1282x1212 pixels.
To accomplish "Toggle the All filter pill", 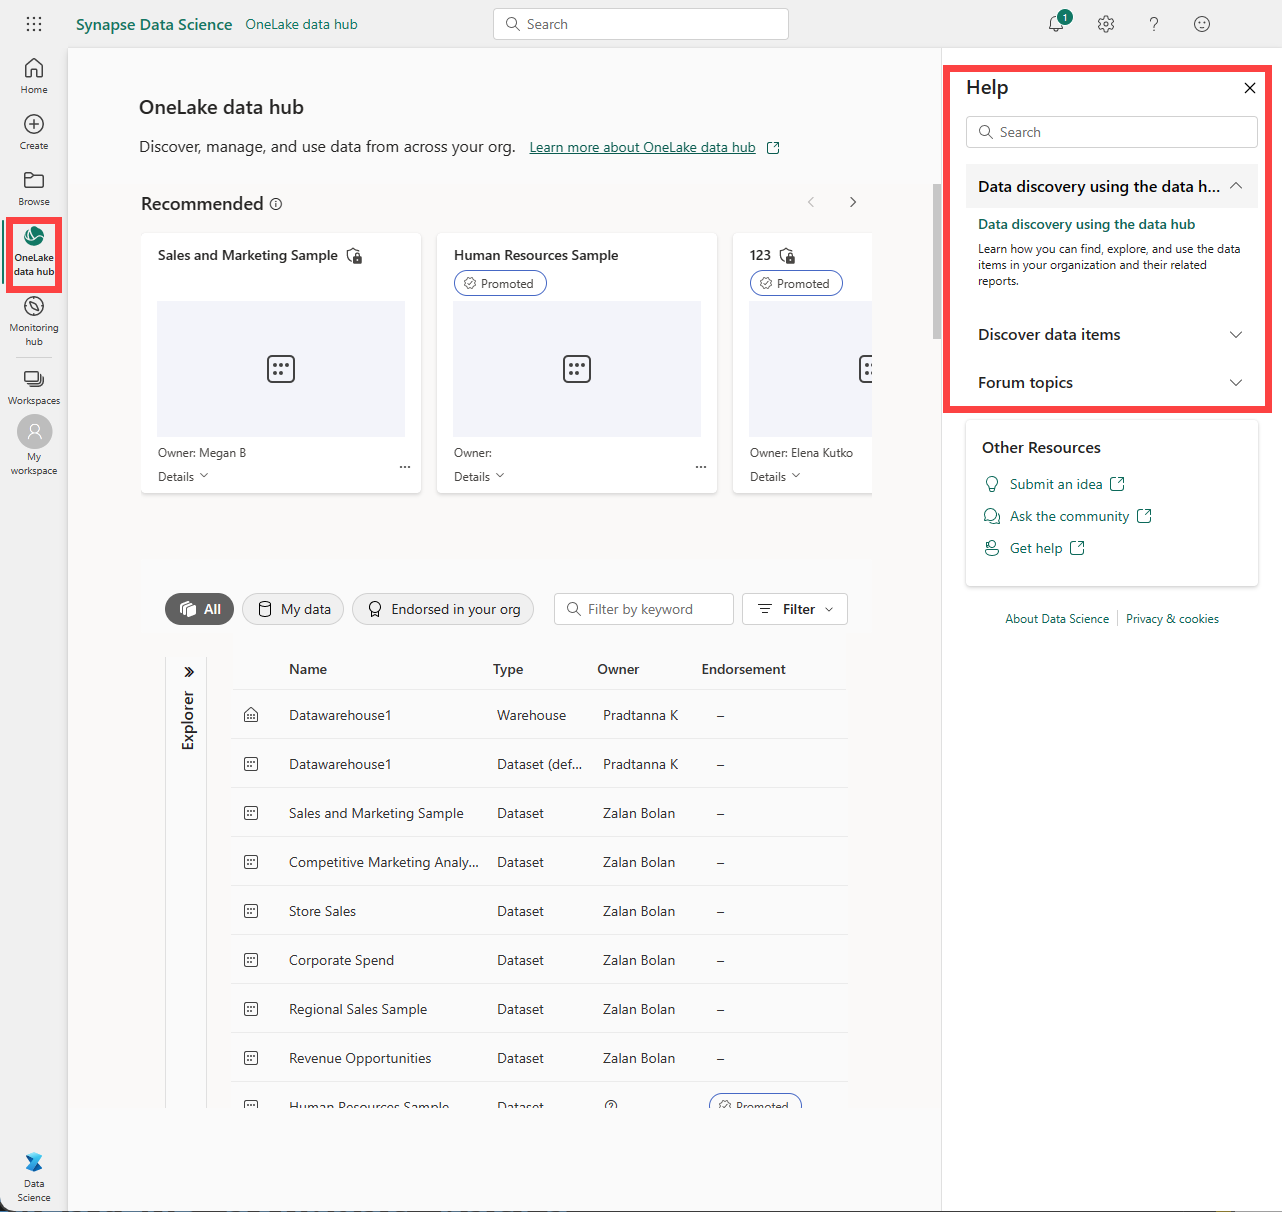I will click(x=198, y=608).
